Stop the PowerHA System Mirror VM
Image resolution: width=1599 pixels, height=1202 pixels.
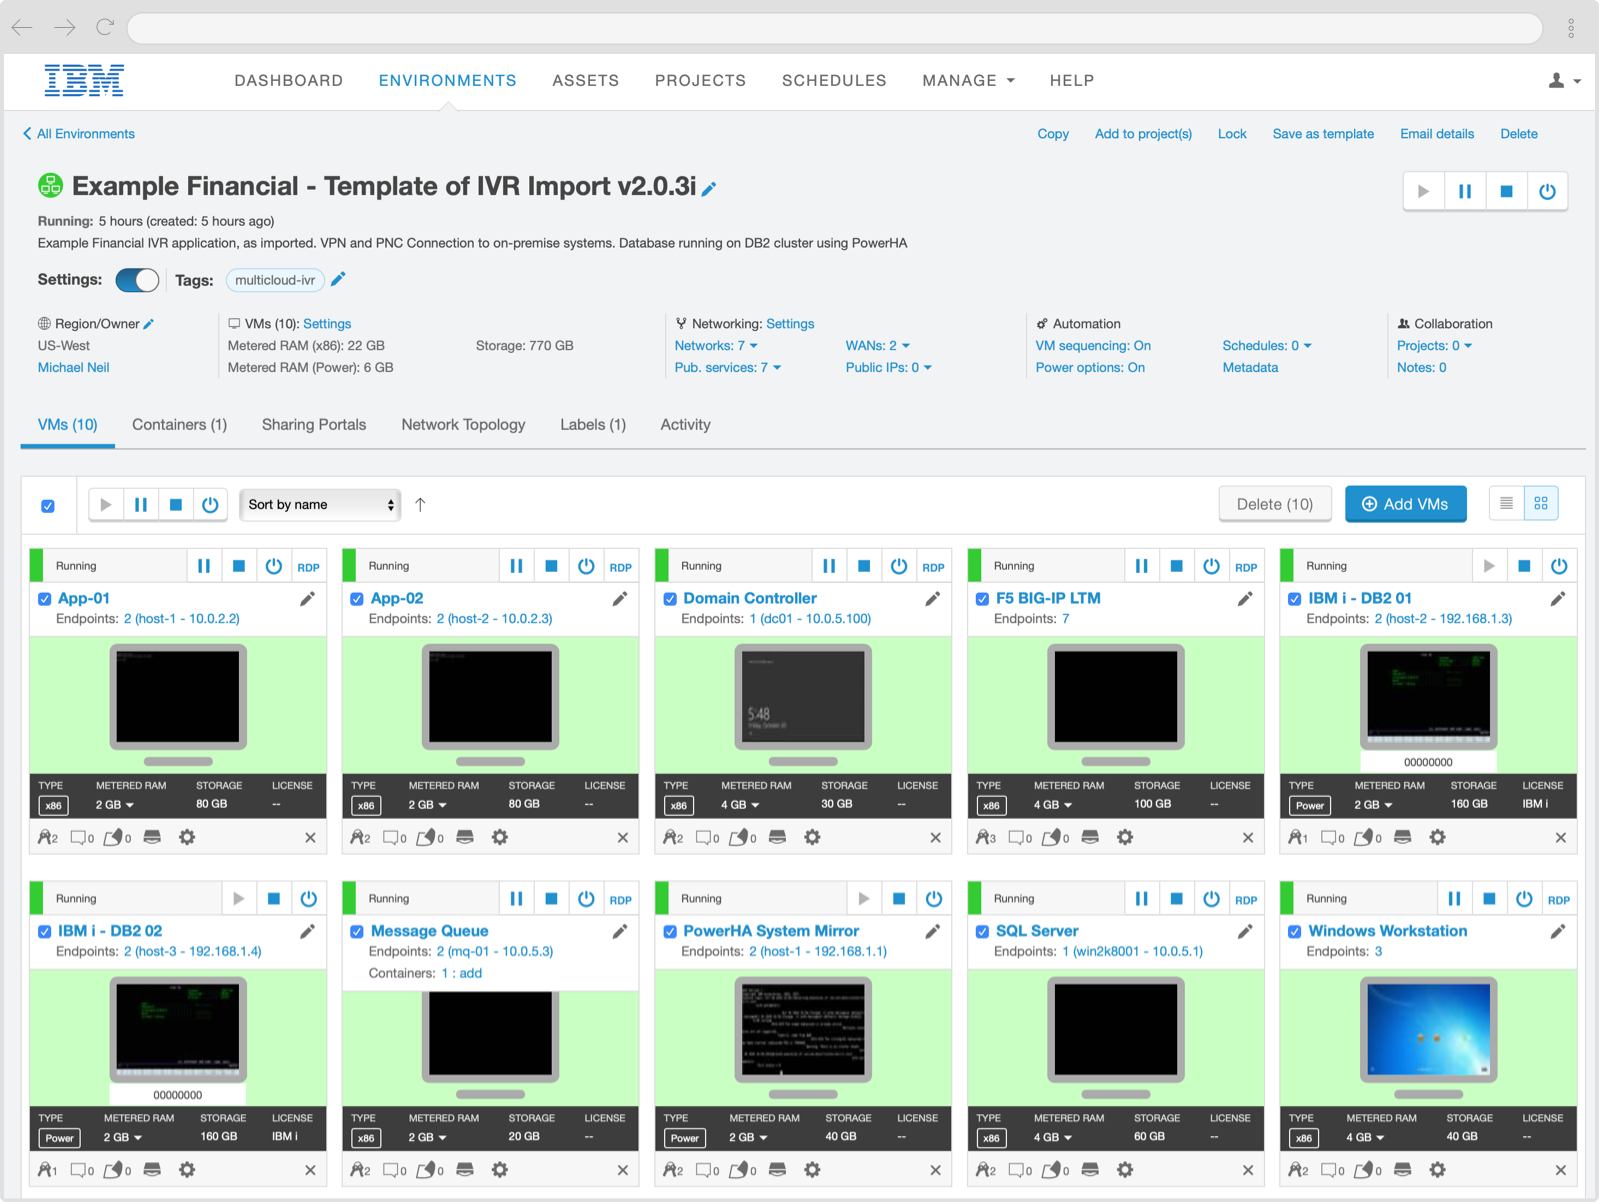pos(899,899)
